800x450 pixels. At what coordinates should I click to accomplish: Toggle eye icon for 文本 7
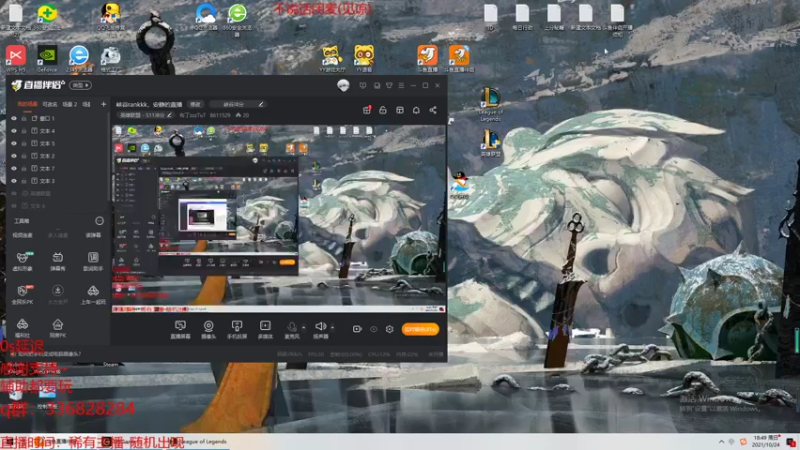pyautogui.click(x=14, y=168)
